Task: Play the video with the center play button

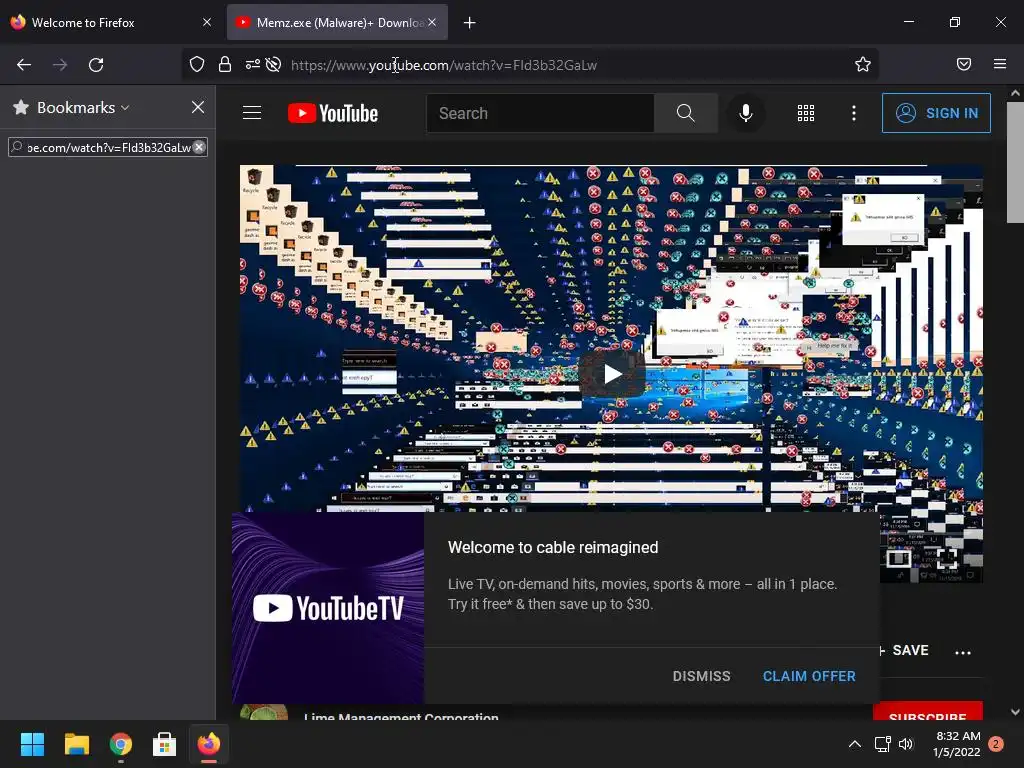Action: coord(612,374)
